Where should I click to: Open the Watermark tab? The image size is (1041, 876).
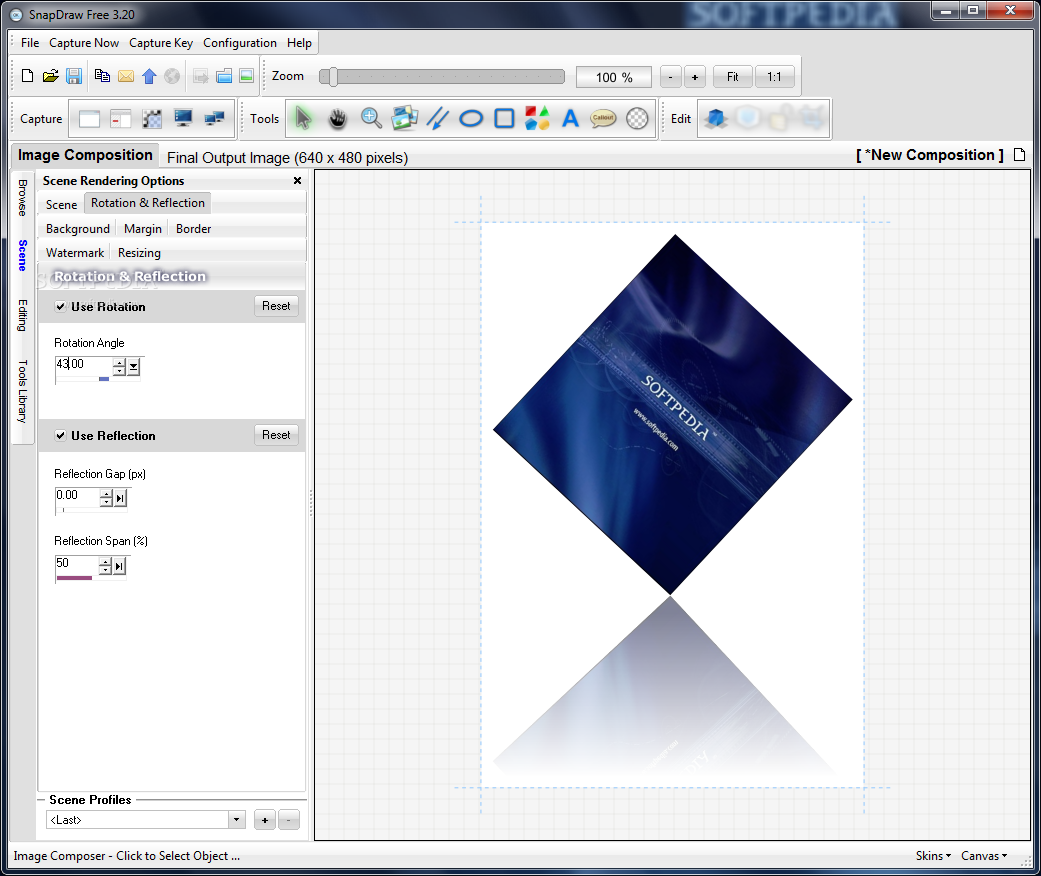[74, 252]
